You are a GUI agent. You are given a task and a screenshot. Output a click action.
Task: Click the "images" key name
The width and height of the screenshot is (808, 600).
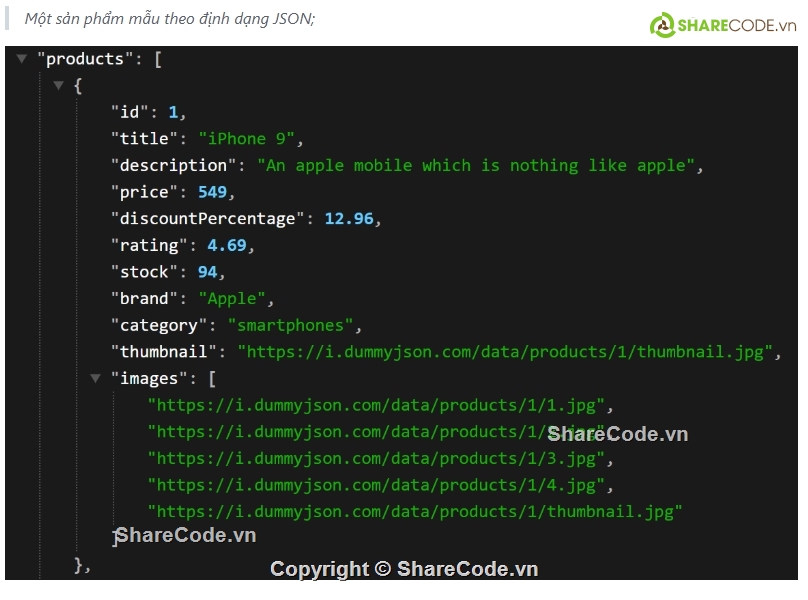pyautogui.click(x=149, y=379)
